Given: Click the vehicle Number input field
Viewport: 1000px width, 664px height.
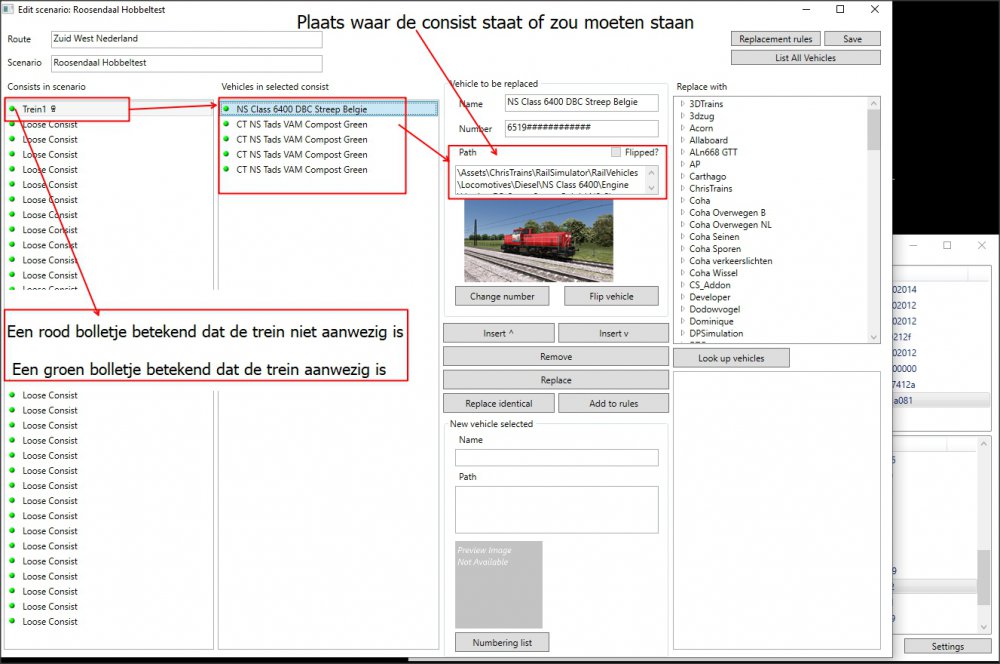Looking at the screenshot, I should click(580, 129).
